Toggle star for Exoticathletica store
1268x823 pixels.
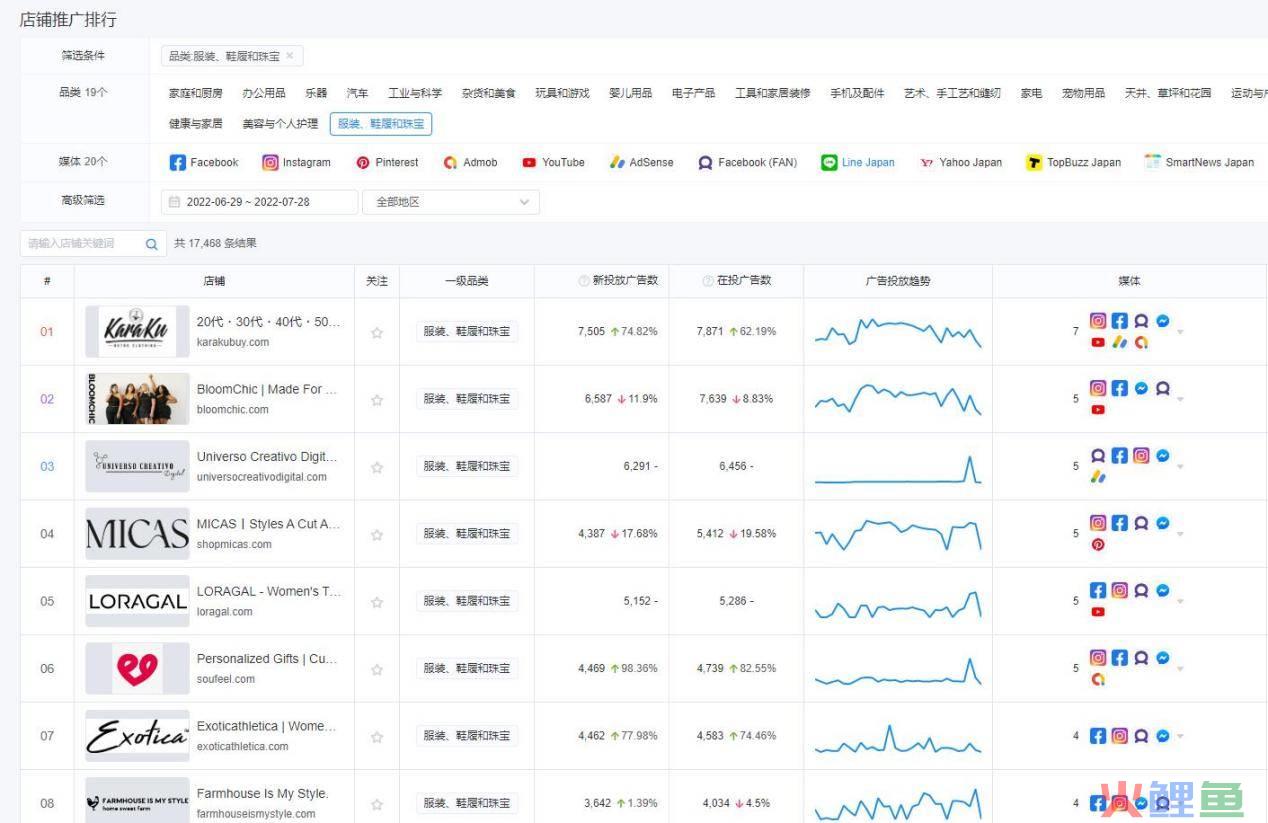tap(377, 737)
